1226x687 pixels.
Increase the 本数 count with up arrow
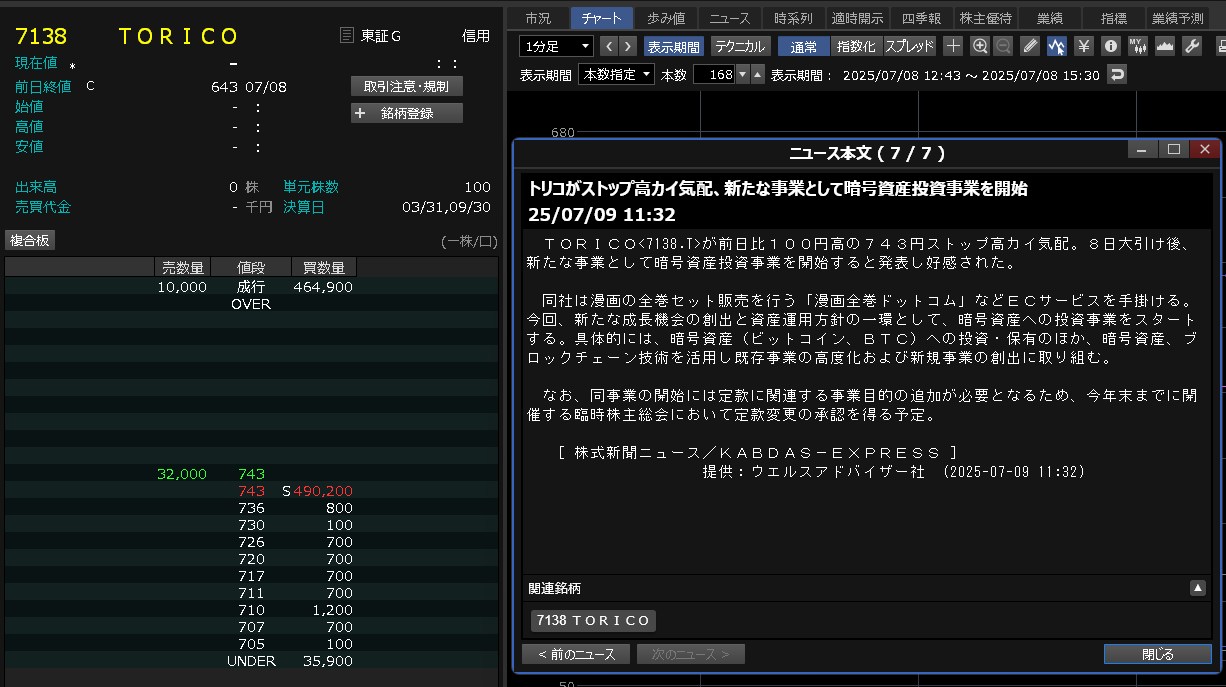click(757, 75)
